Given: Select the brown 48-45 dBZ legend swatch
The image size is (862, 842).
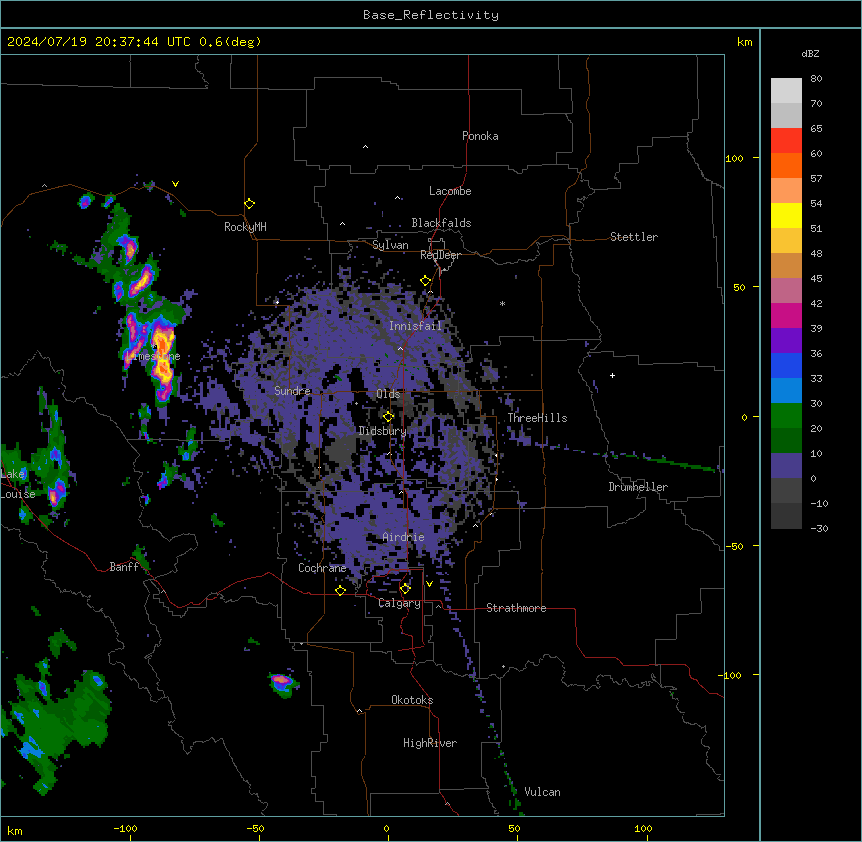Looking at the screenshot, I should point(786,266).
